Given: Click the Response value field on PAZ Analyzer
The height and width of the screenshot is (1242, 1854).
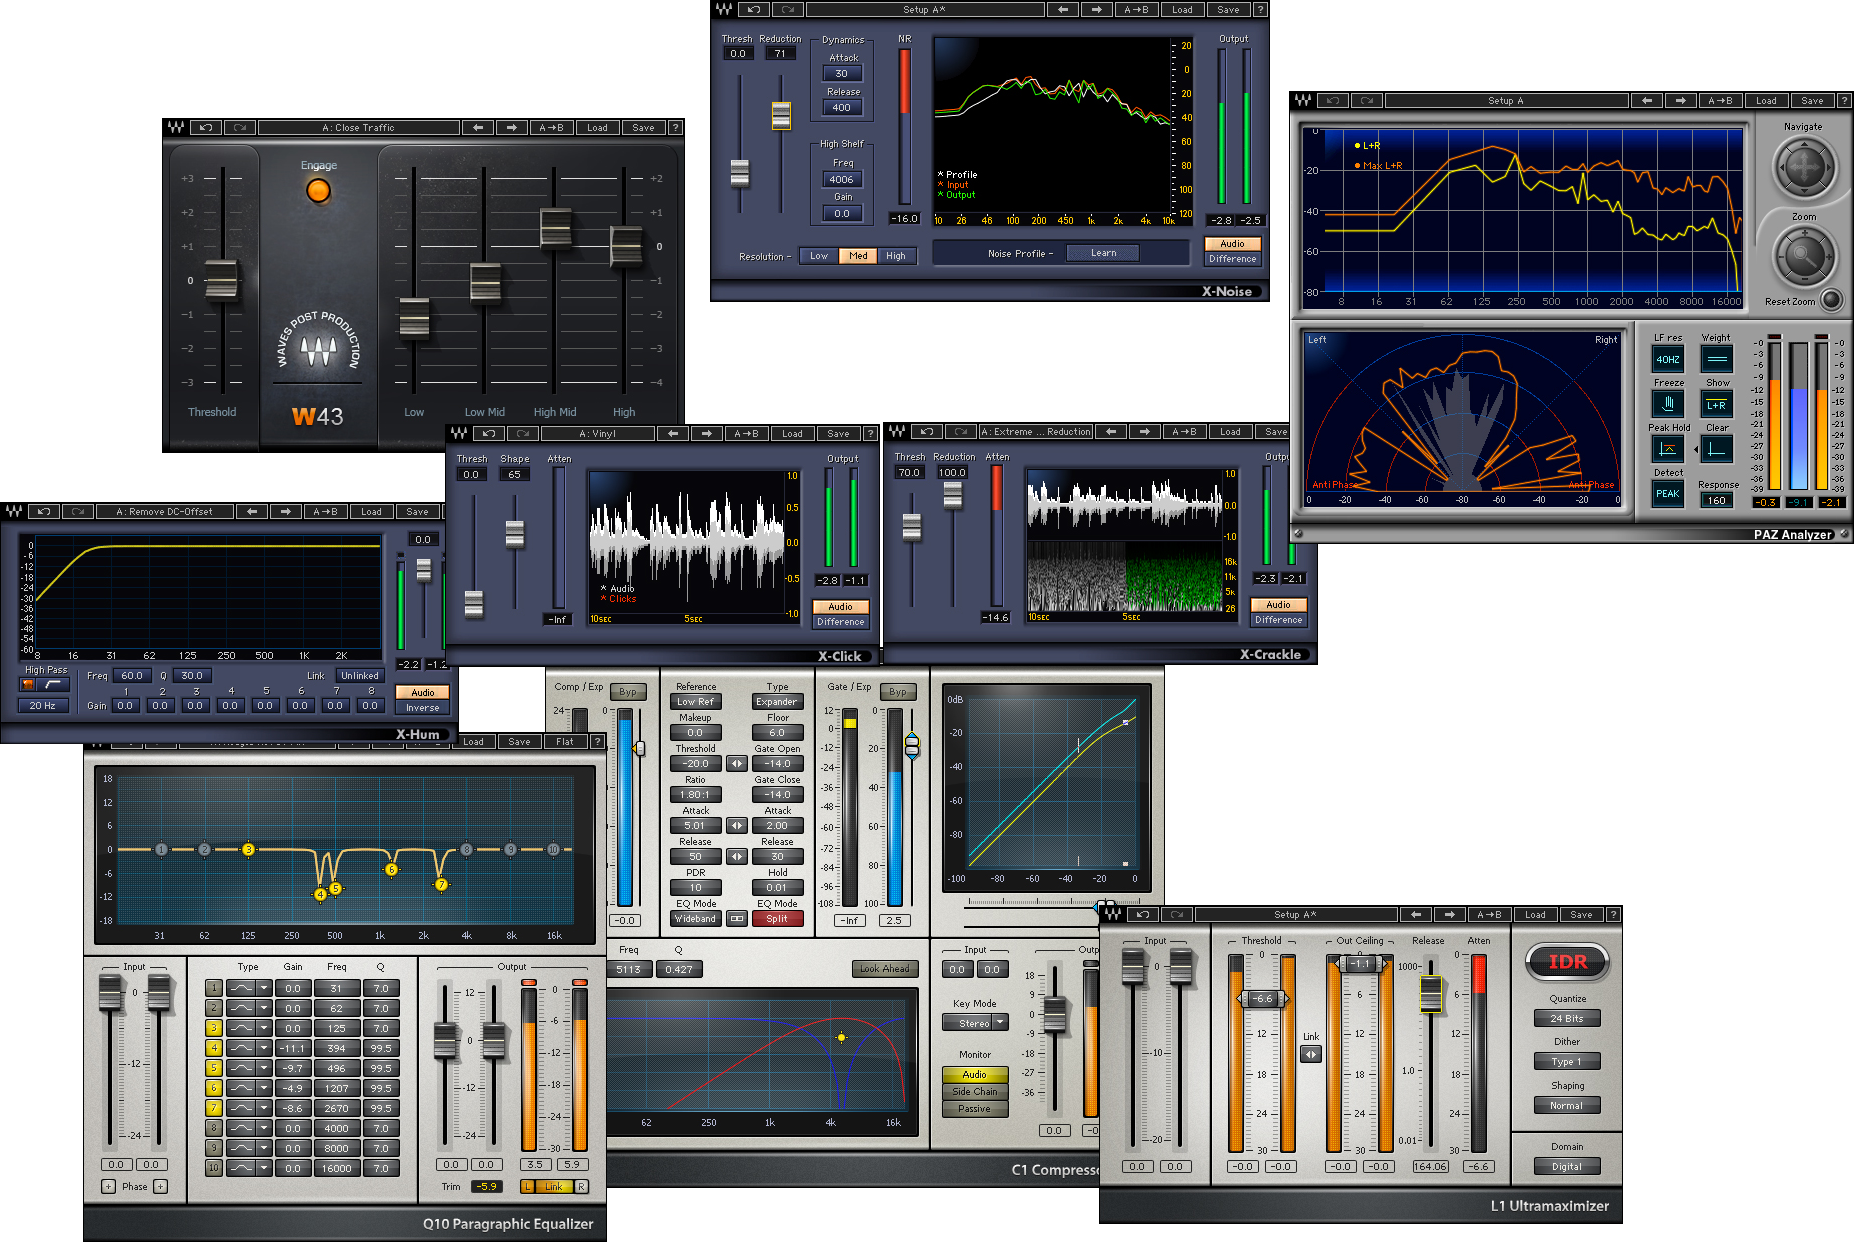Looking at the screenshot, I should [1716, 500].
